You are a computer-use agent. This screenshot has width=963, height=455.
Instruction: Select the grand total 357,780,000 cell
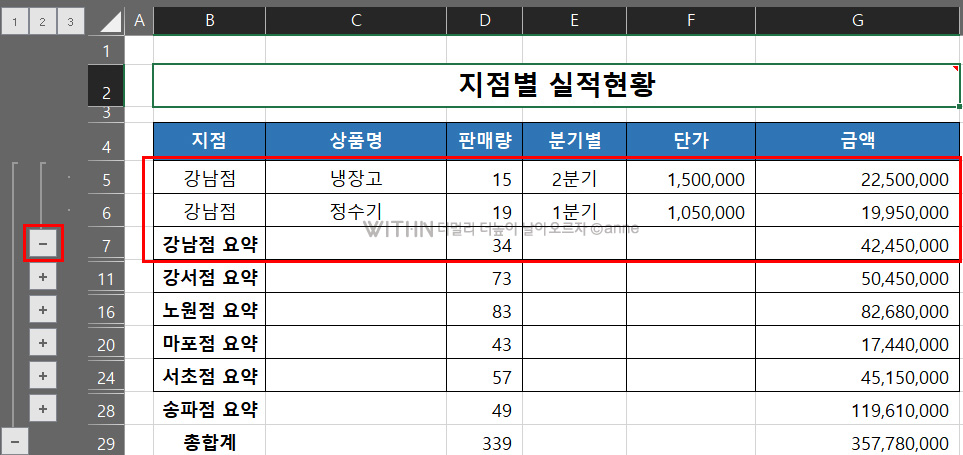(858, 441)
